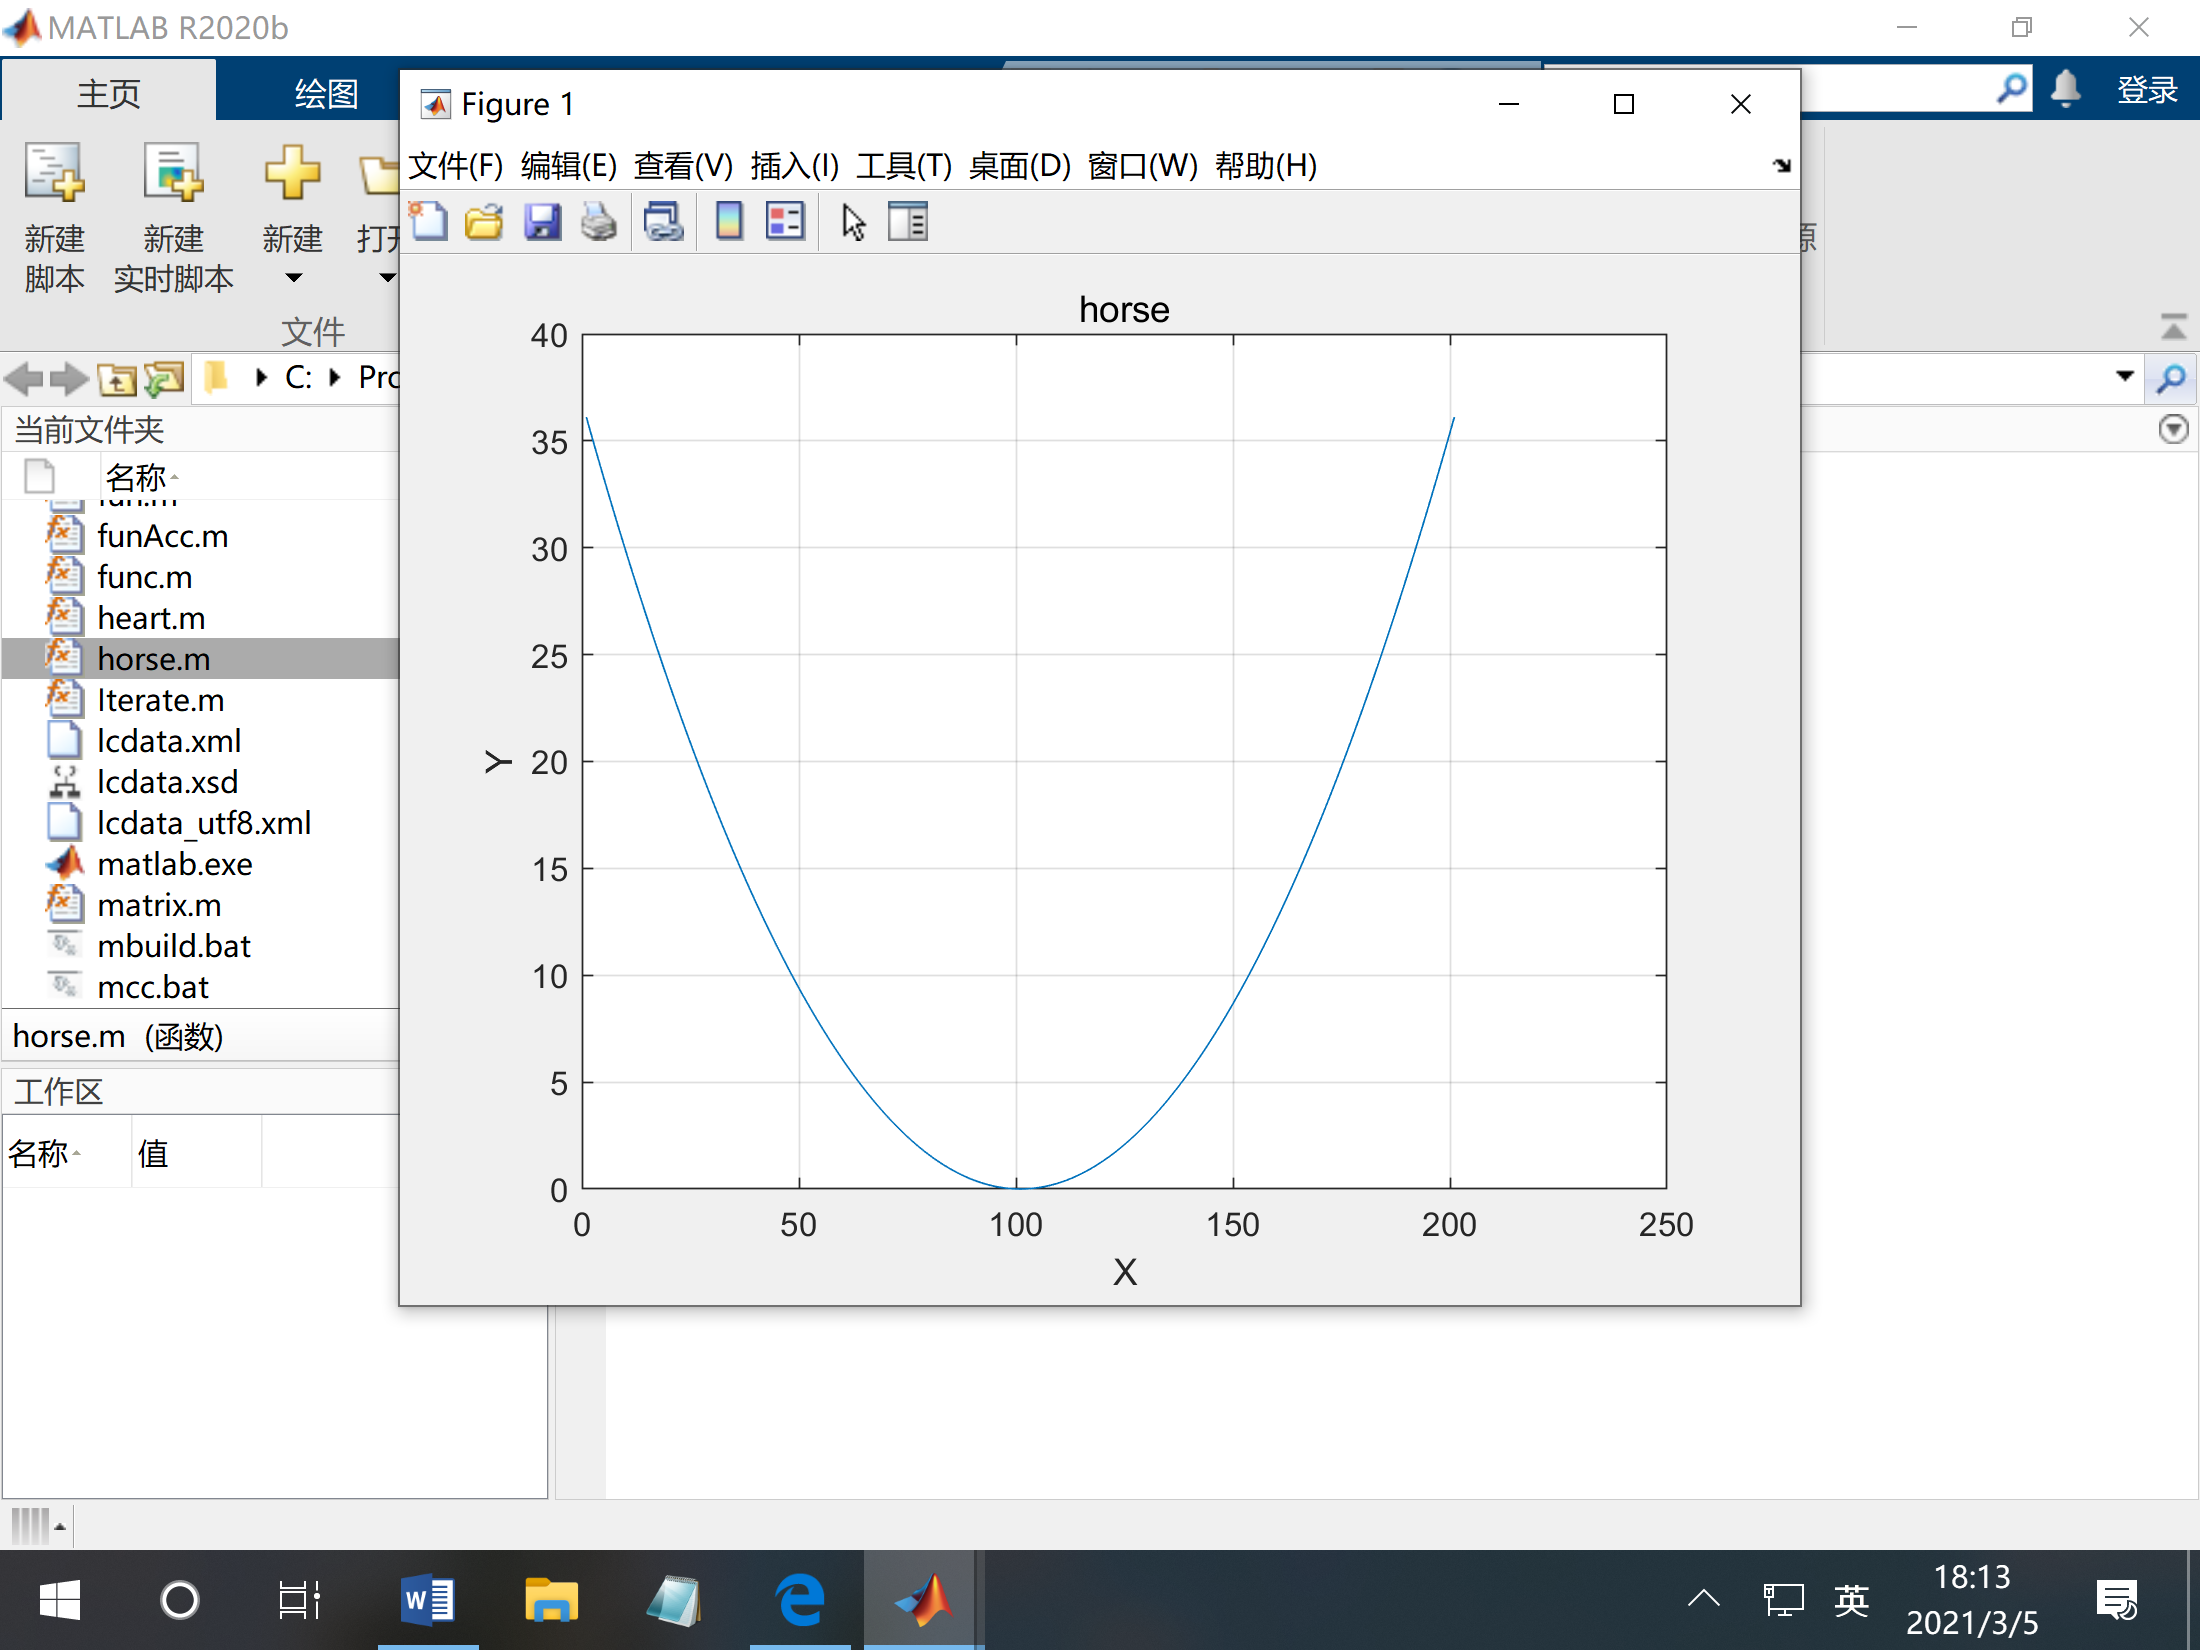Expand the address bar path dropdown
The width and height of the screenshot is (2200, 1650).
pyautogui.click(x=2124, y=376)
